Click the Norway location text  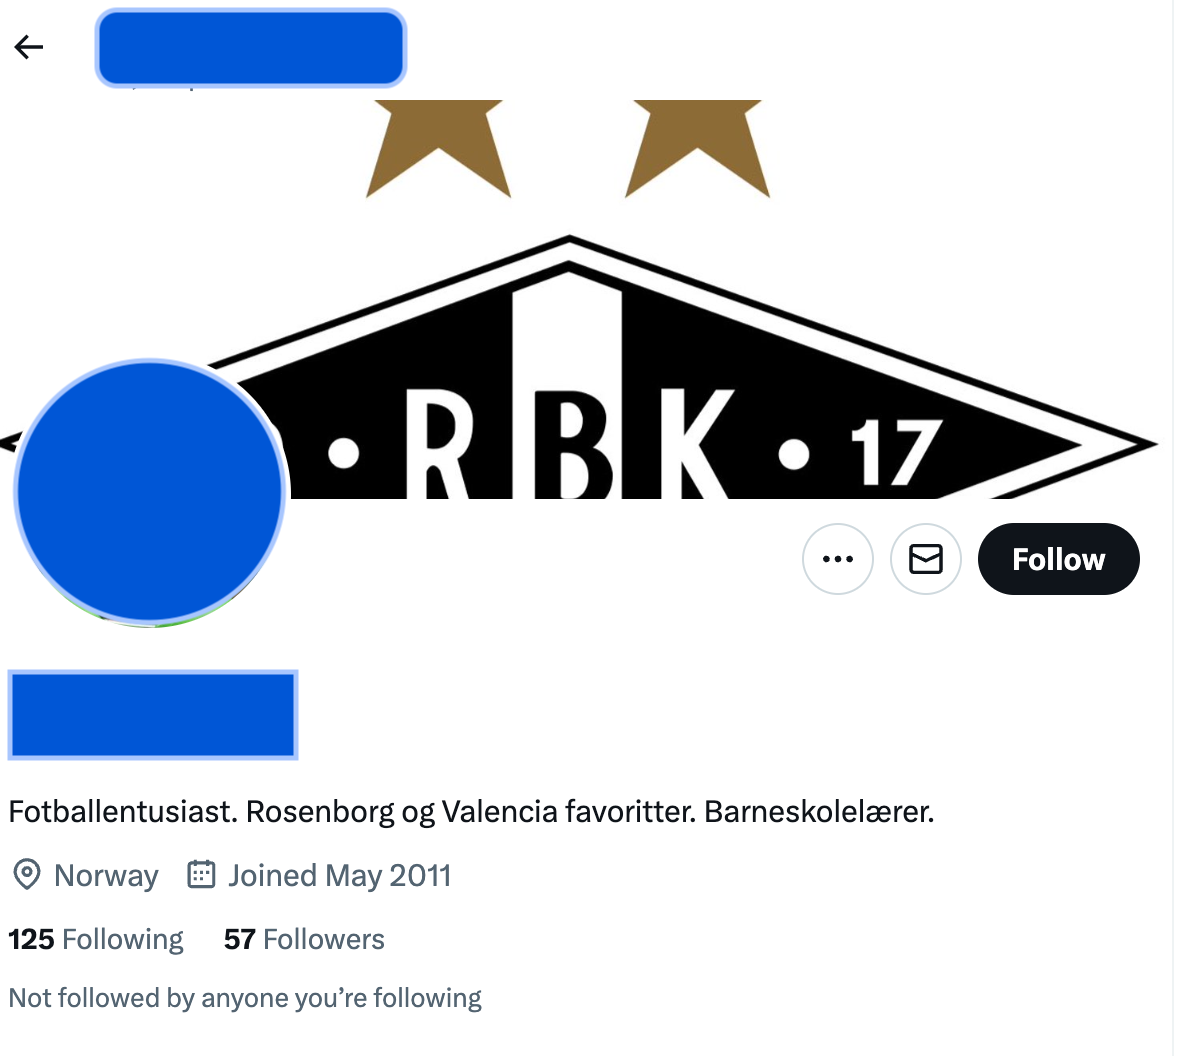click(x=106, y=875)
